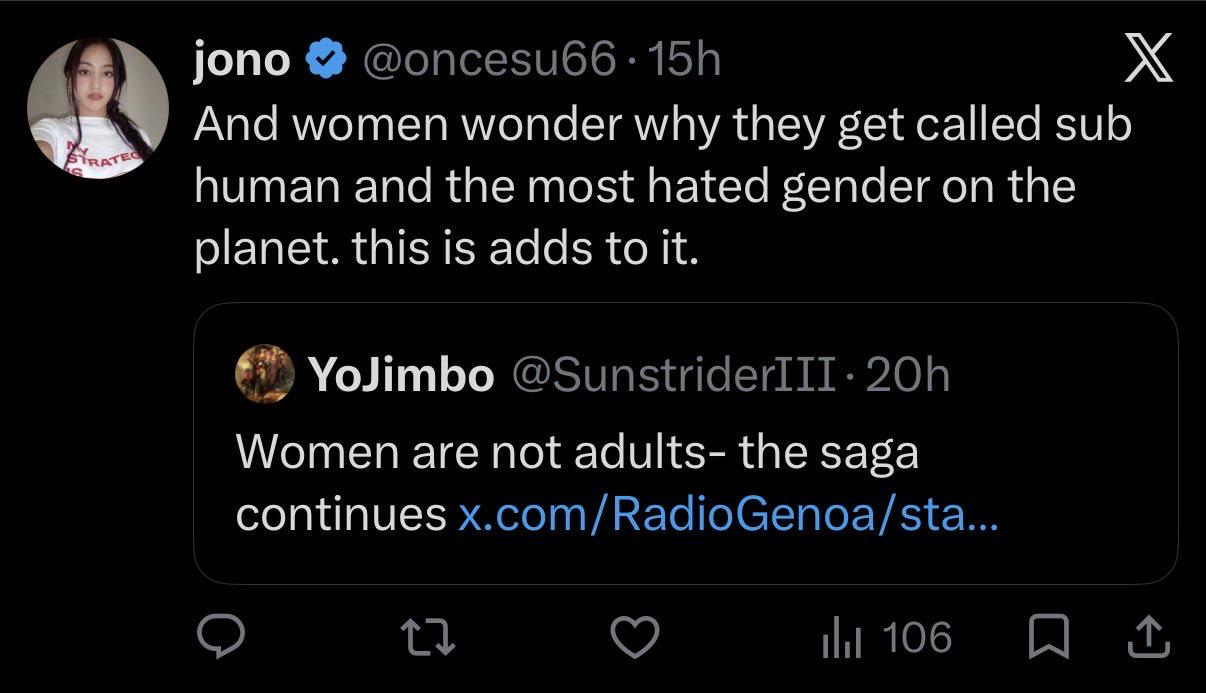The height and width of the screenshot is (693, 1206).
Task: Like the post with the heart icon
Action: (x=635, y=637)
